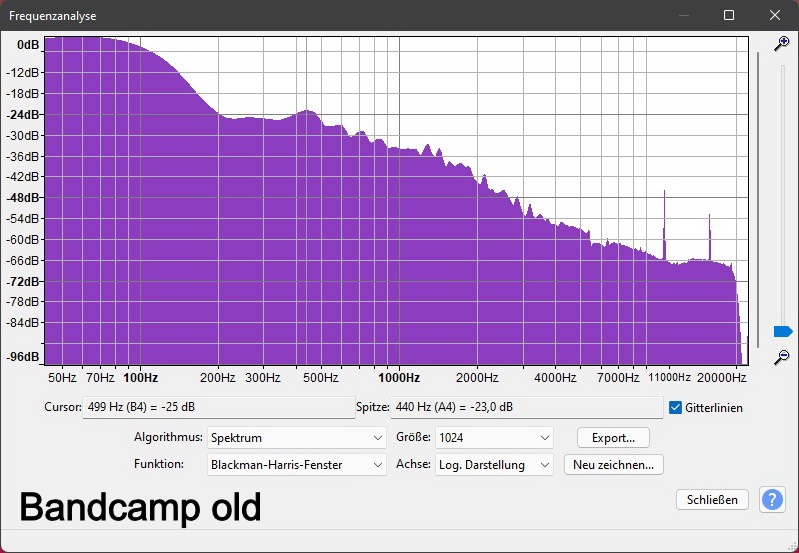The width and height of the screenshot is (799, 553).
Task: Click the Export... button
Action: [x=613, y=438]
